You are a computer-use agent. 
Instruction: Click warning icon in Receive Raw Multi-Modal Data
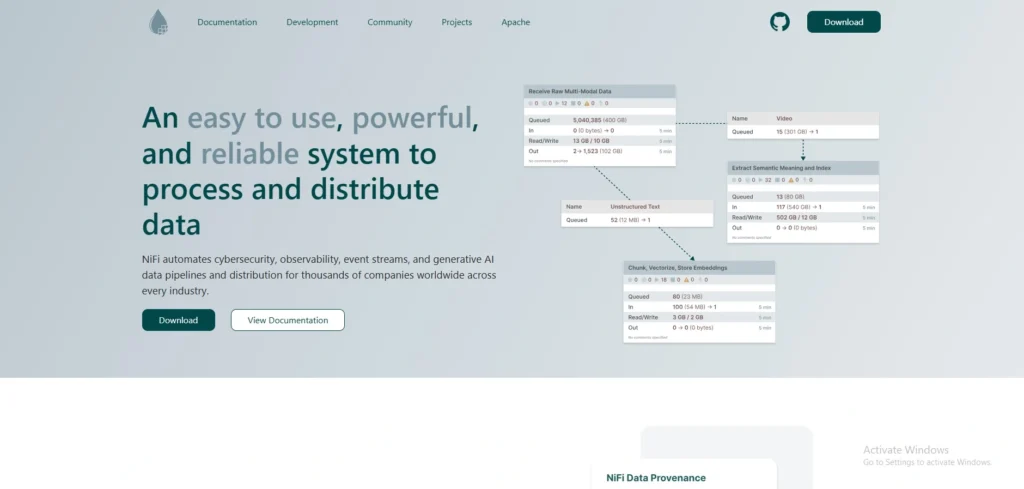tap(587, 103)
